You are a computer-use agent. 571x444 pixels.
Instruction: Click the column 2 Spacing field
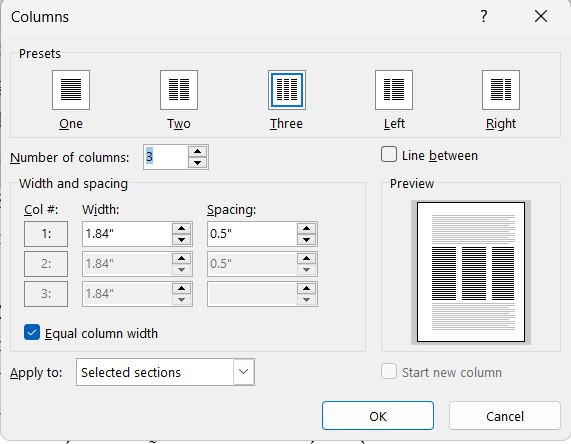[x=252, y=264]
